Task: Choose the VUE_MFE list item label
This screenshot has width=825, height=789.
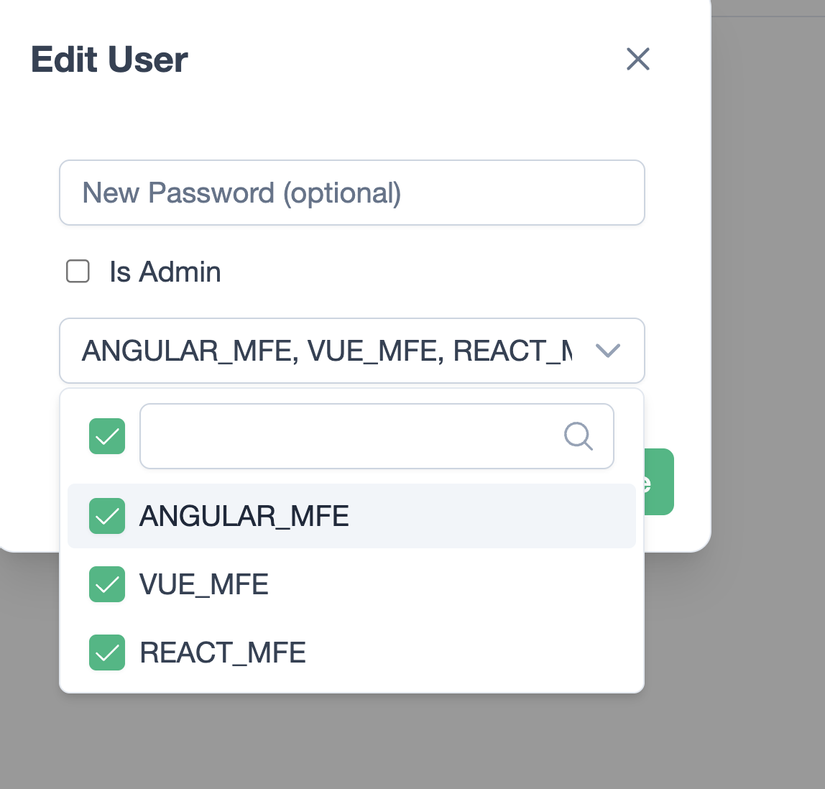Action: click(x=204, y=584)
